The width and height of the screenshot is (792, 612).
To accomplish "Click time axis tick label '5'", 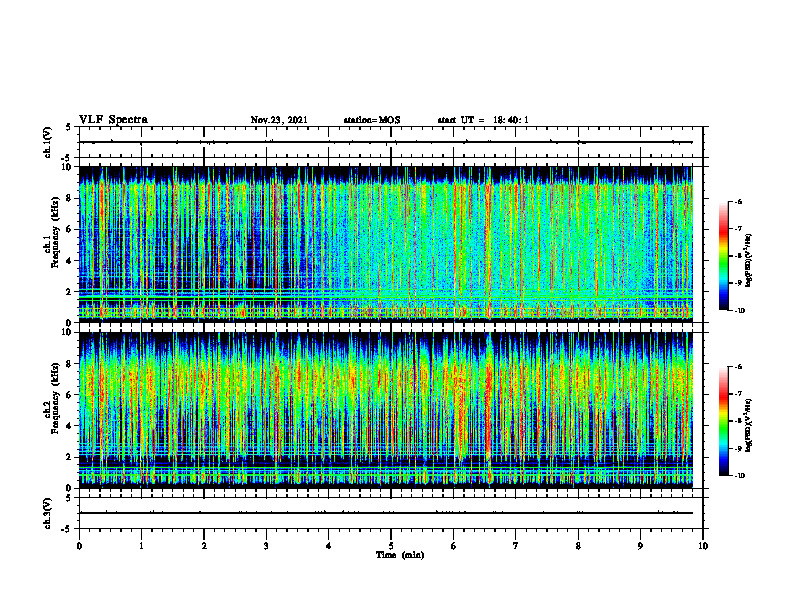I will click(391, 546).
